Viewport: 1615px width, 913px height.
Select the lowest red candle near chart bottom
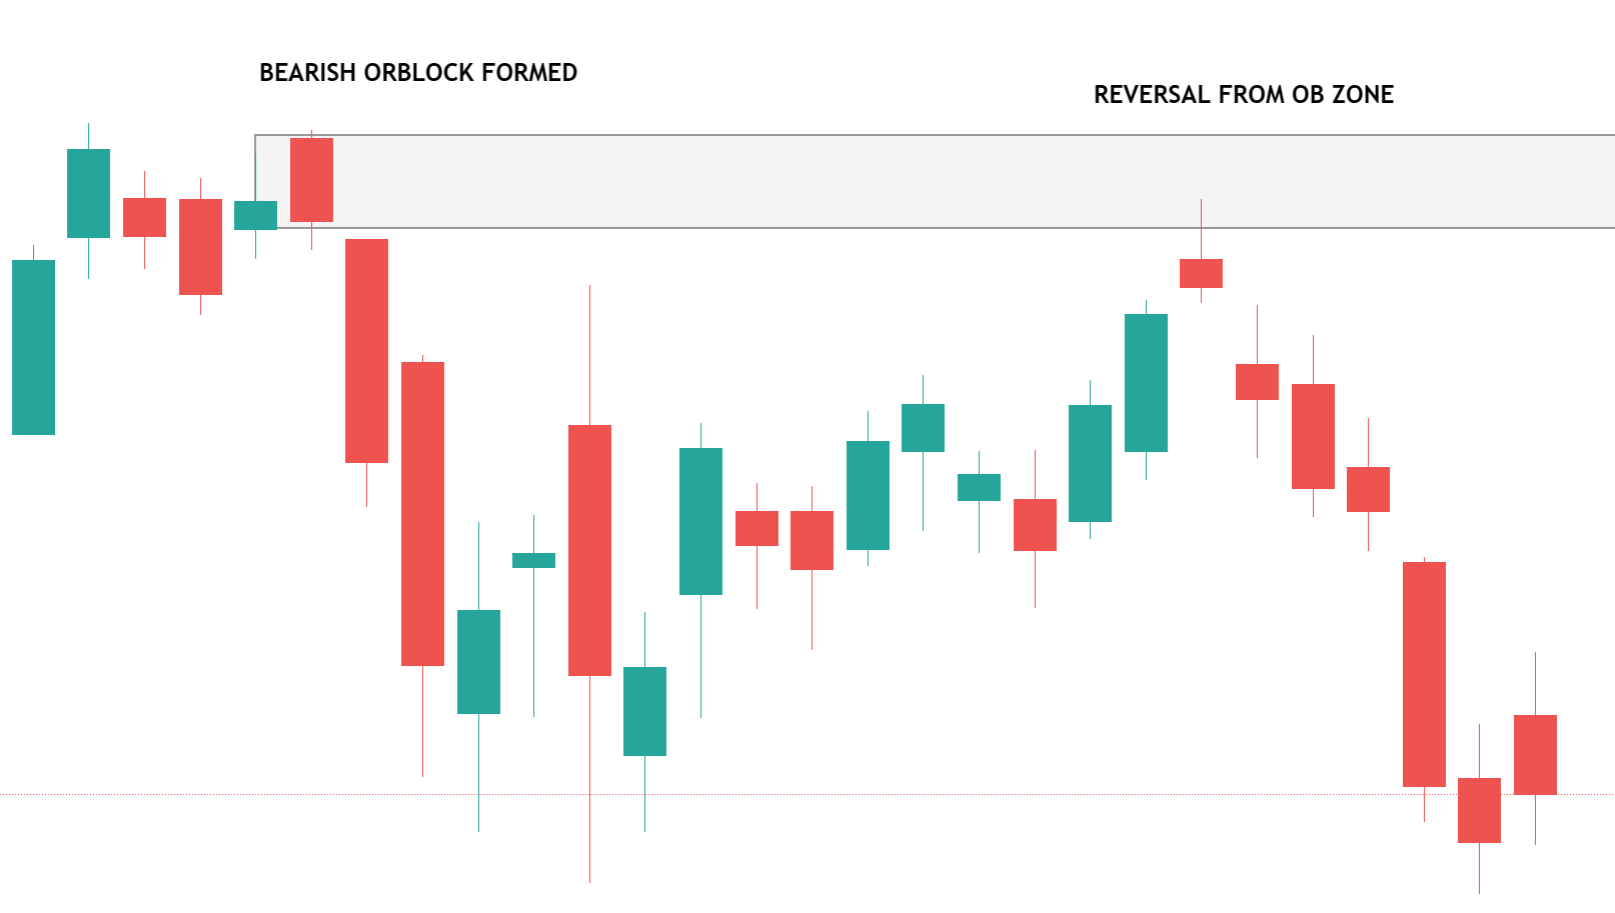click(x=1479, y=810)
